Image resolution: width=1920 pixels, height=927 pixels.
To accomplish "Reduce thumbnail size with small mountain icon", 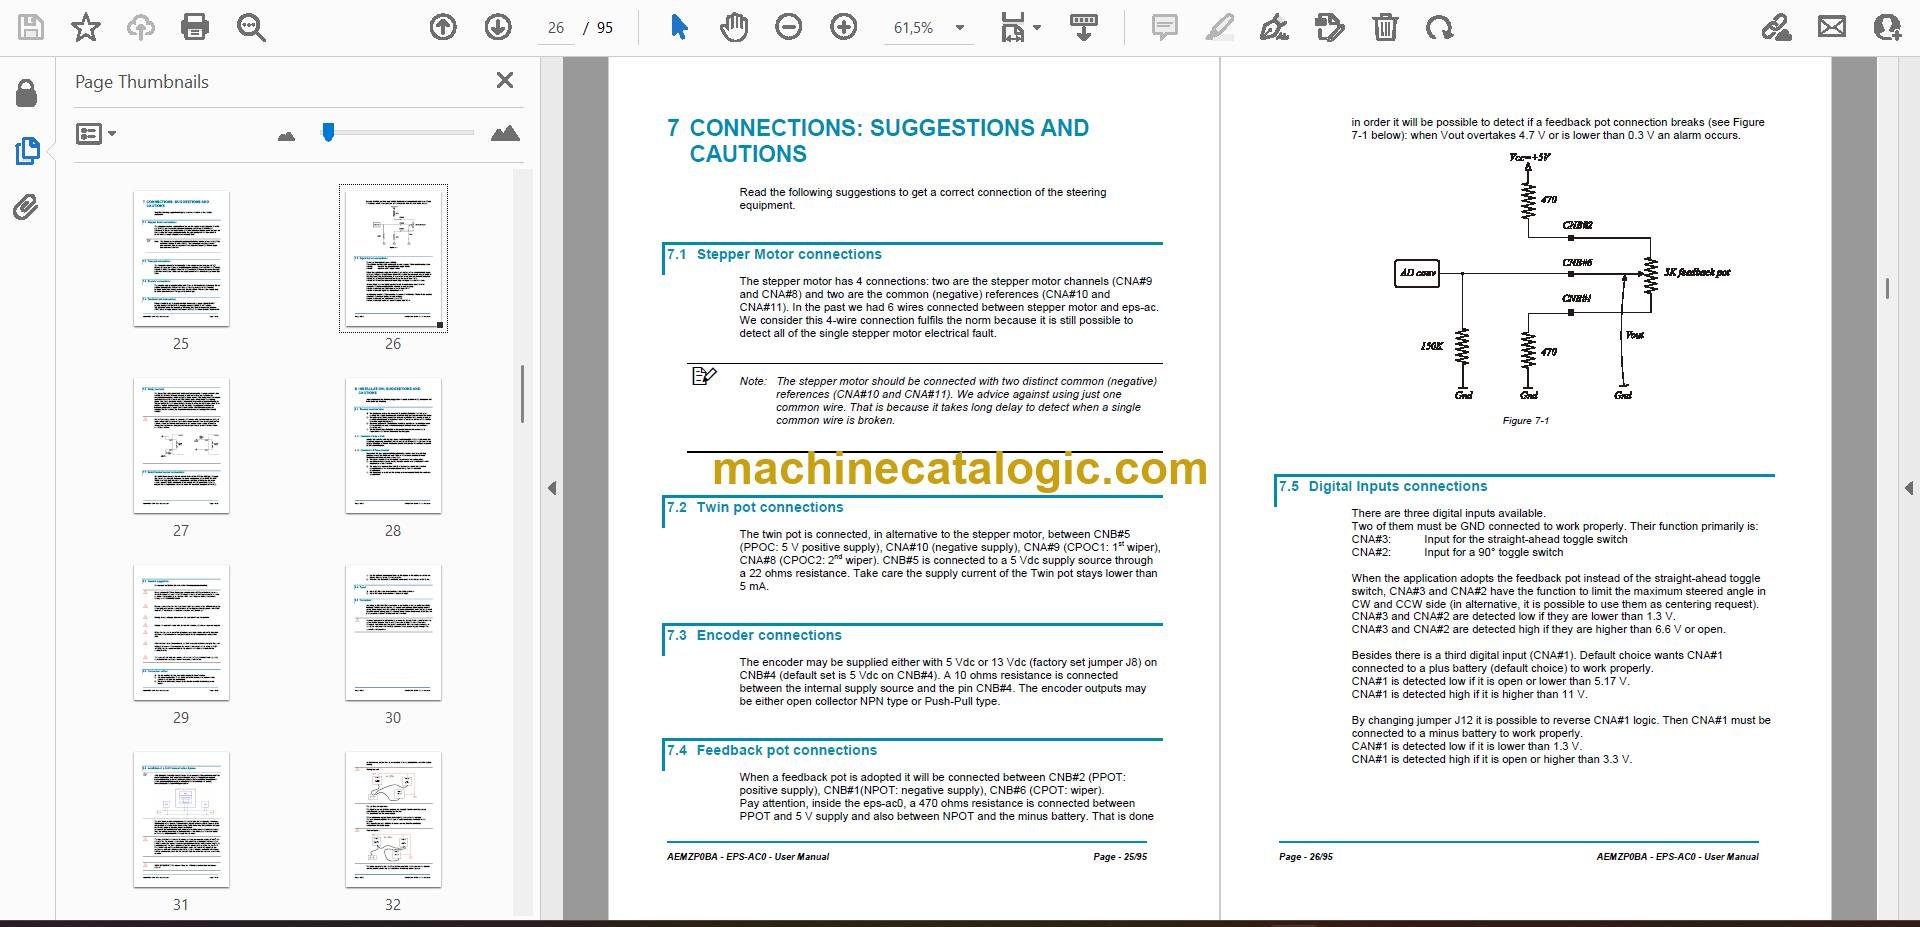I will [286, 135].
